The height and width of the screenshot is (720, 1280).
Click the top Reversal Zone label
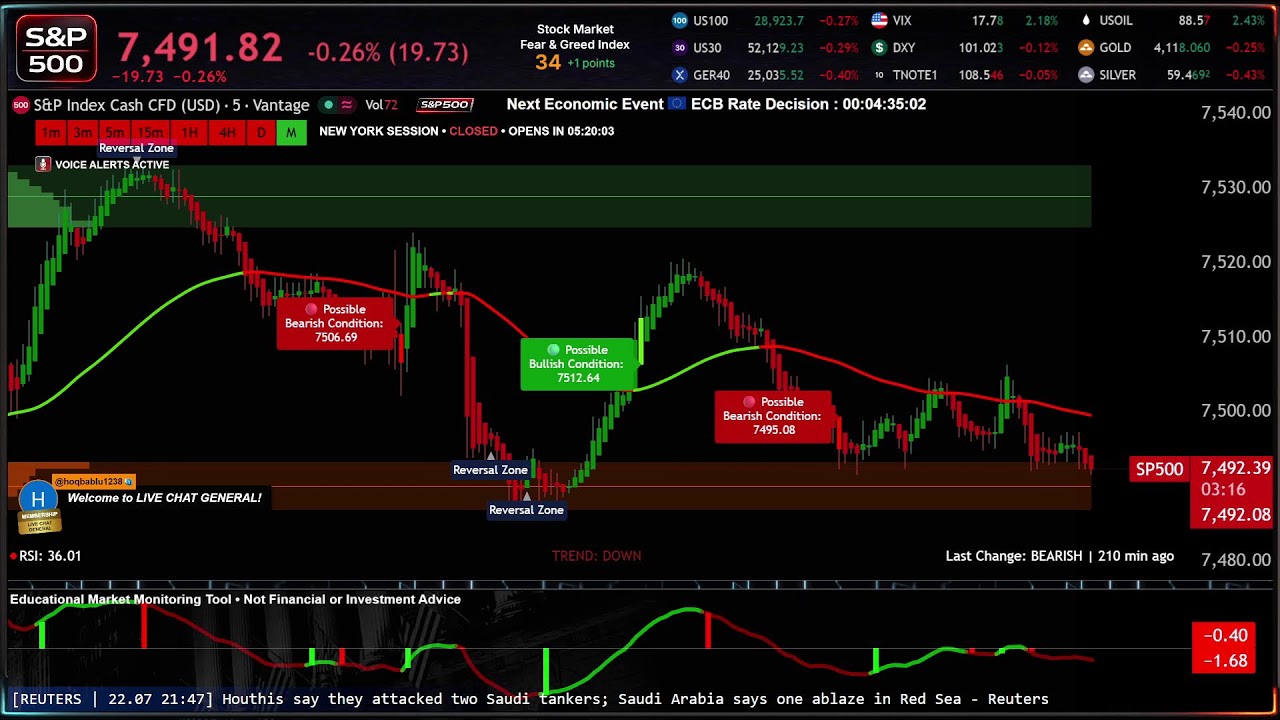coord(136,148)
